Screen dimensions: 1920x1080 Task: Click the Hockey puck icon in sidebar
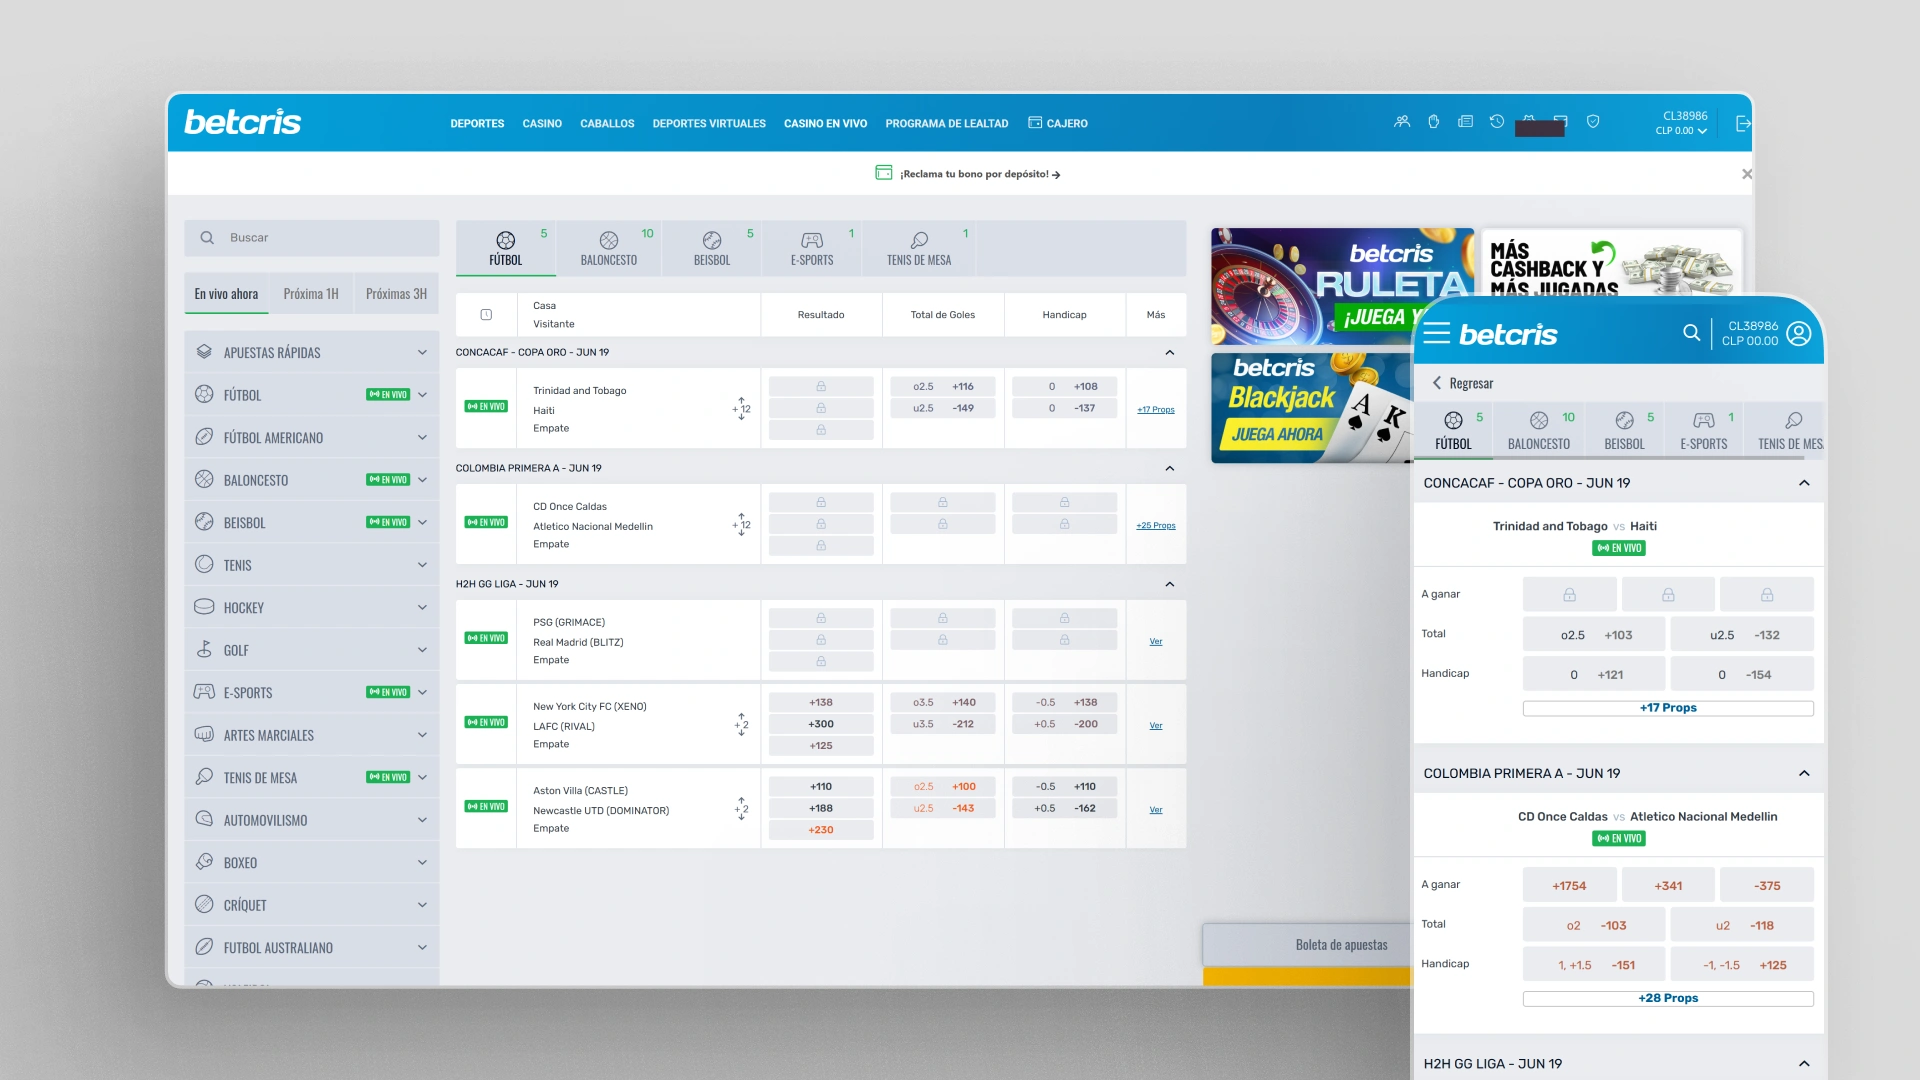click(x=204, y=606)
